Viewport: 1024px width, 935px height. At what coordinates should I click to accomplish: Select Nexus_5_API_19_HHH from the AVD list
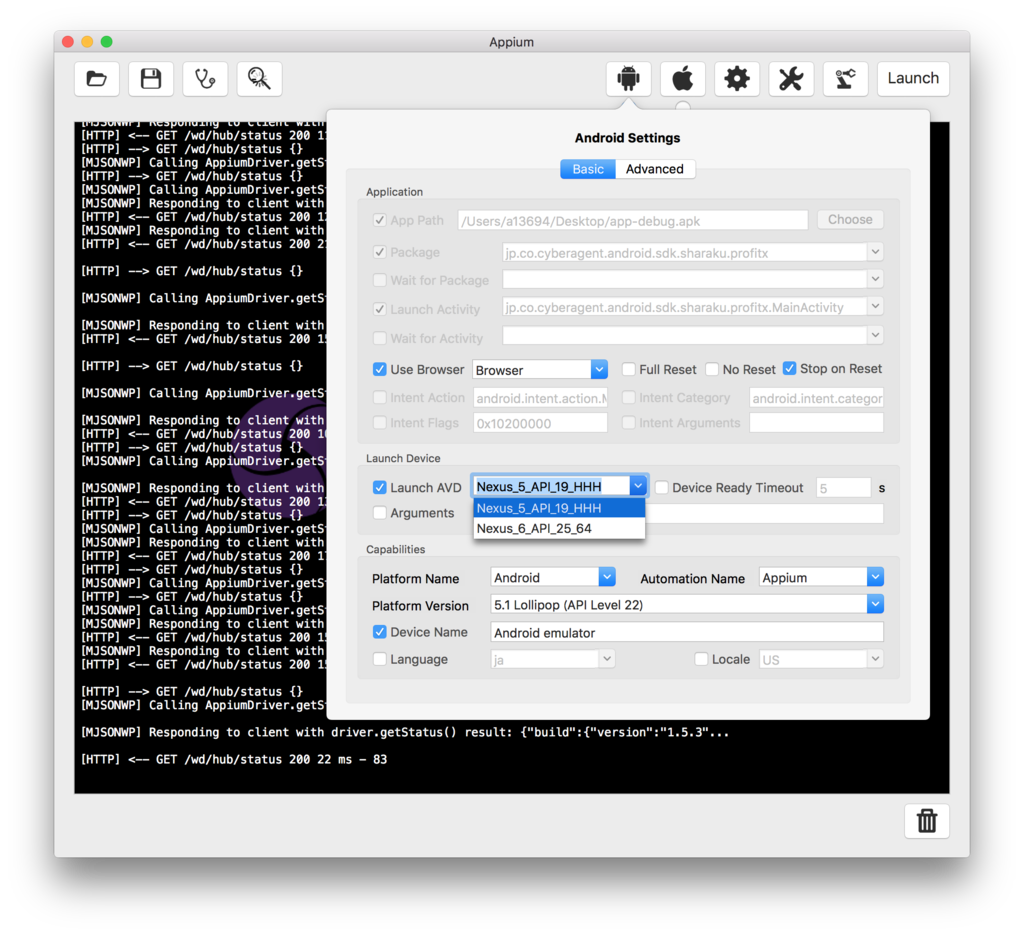click(x=559, y=508)
